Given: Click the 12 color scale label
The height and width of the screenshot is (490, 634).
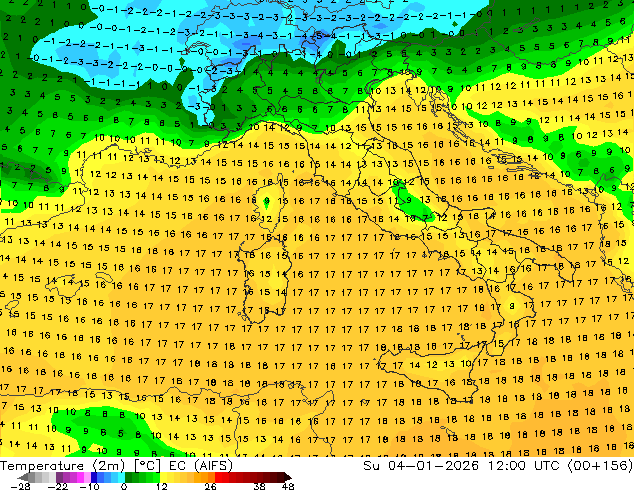Looking at the screenshot, I should pos(162,486).
